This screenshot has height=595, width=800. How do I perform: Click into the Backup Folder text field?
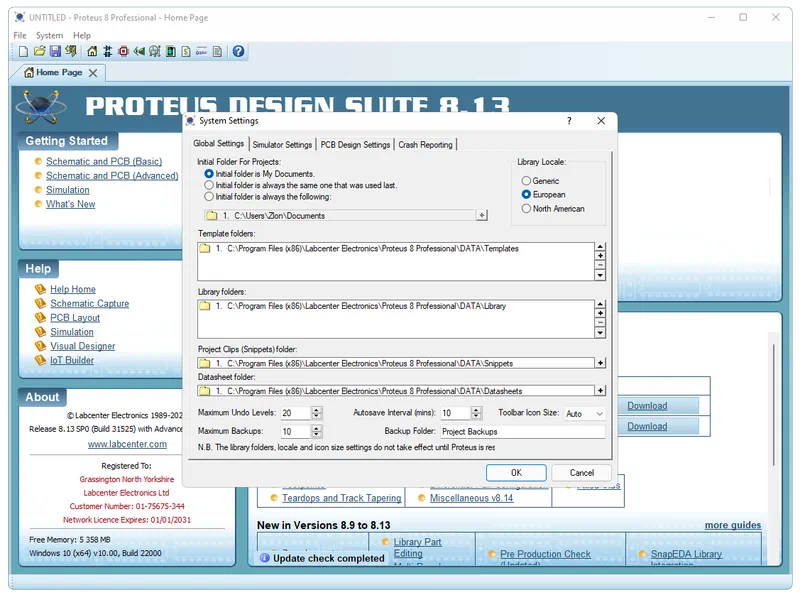(x=522, y=432)
